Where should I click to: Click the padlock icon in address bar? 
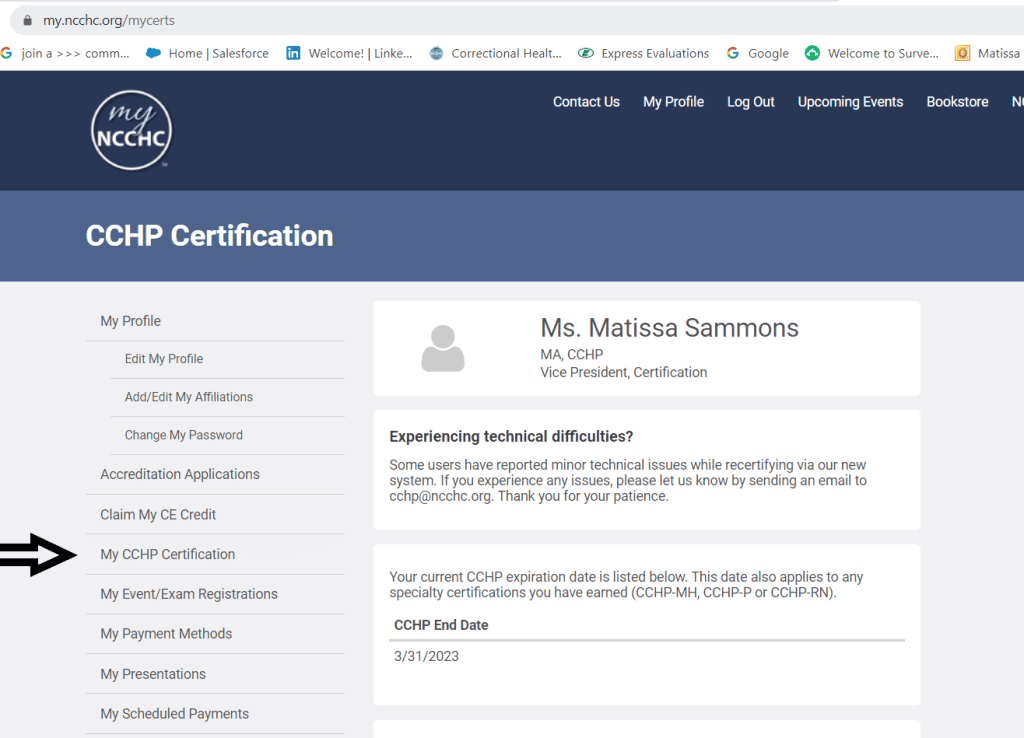pos(27,20)
